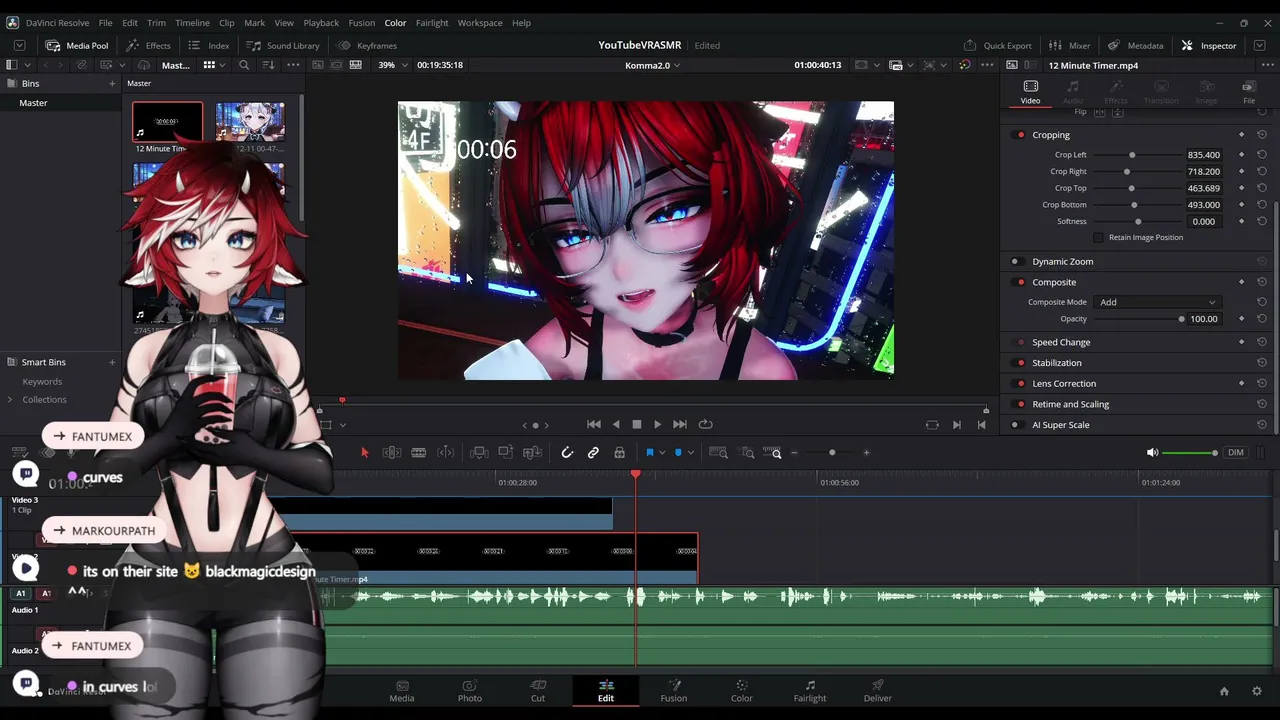Screen dimensions: 1280x720
Task: Switch to the Fairlight page
Action: click(x=810, y=691)
